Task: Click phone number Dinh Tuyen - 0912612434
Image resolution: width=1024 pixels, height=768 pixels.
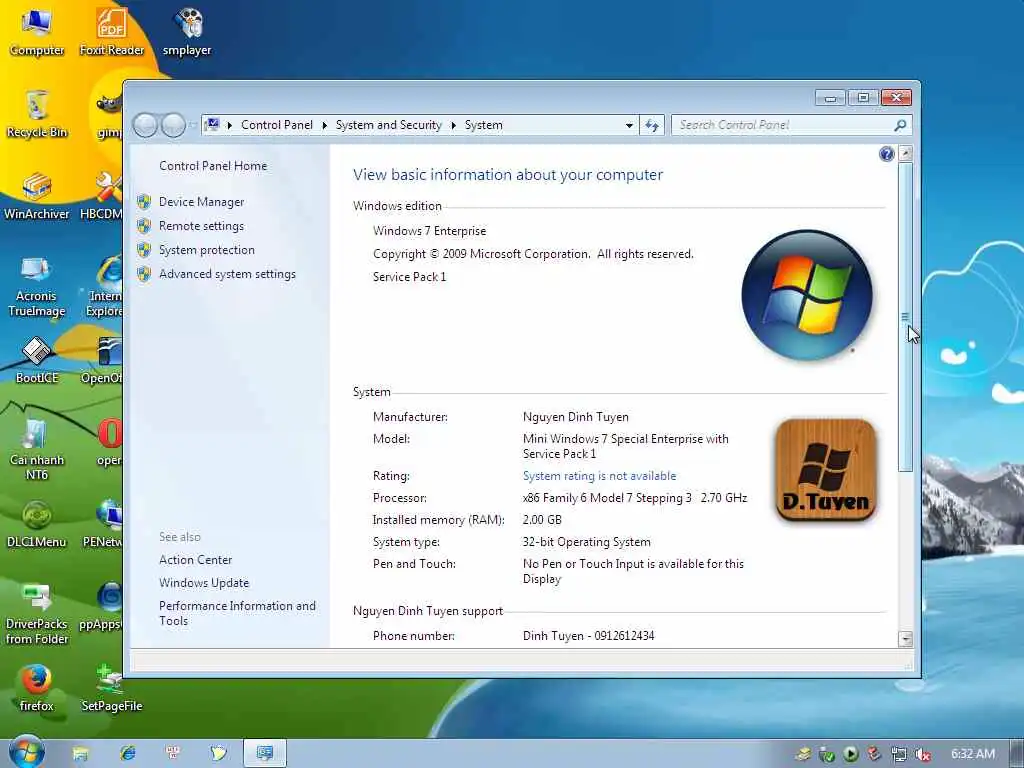Action: pyautogui.click(x=588, y=636)
